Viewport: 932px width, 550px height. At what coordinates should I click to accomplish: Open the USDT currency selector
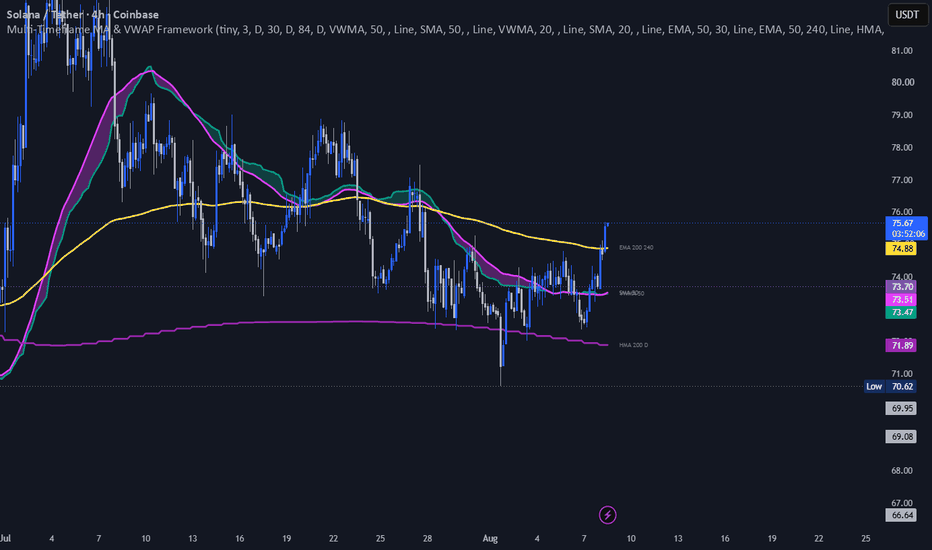coord(907,15)
